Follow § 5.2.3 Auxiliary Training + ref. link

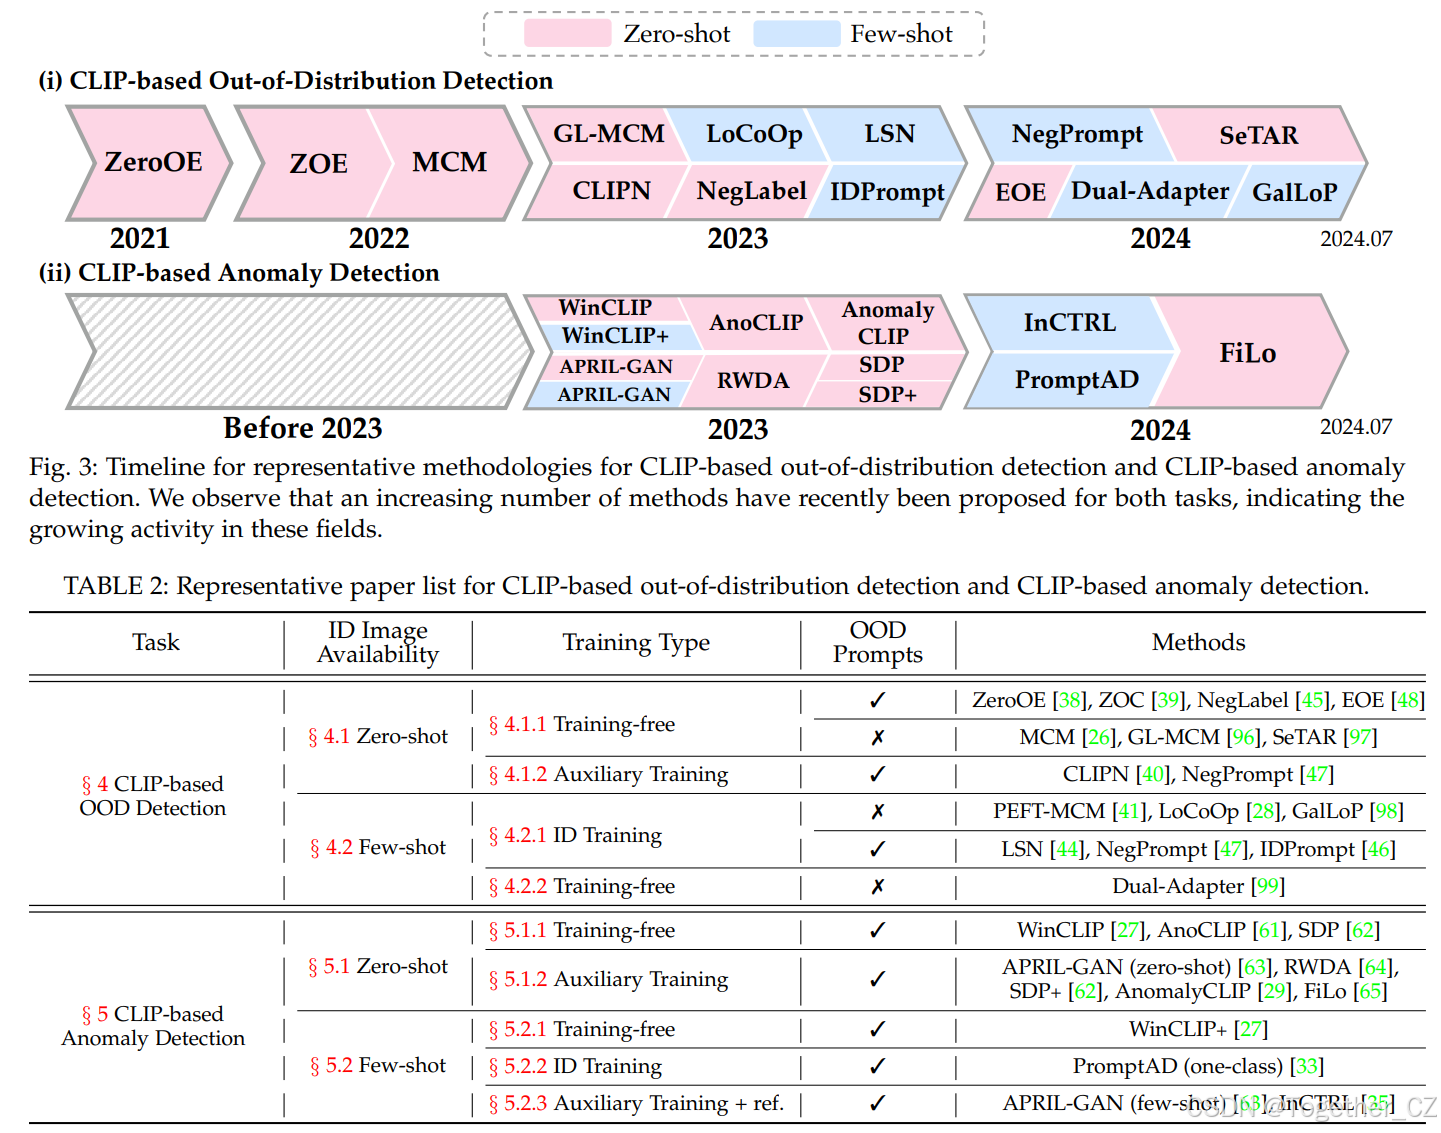(x=636, y=1103)
